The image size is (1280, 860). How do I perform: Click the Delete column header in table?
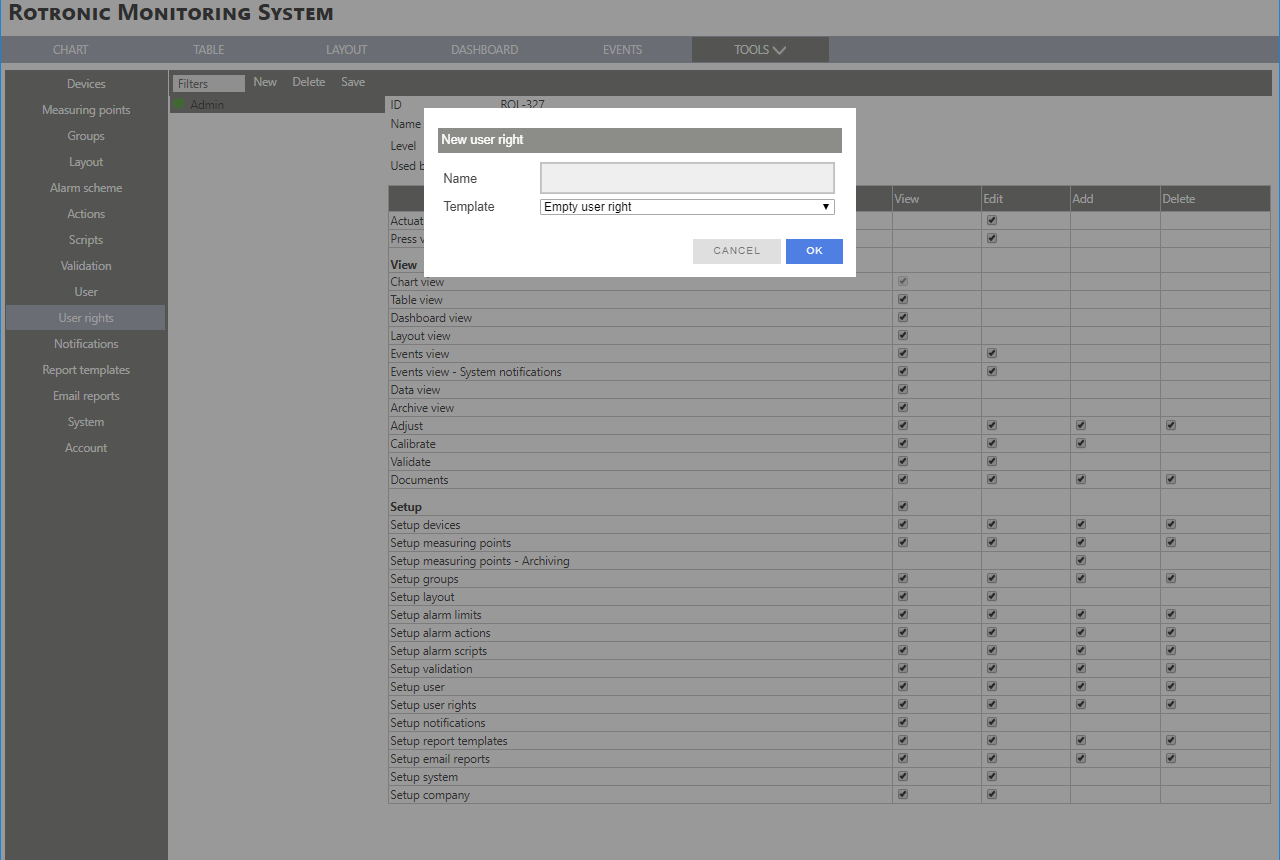click(x=1179, y=199)
